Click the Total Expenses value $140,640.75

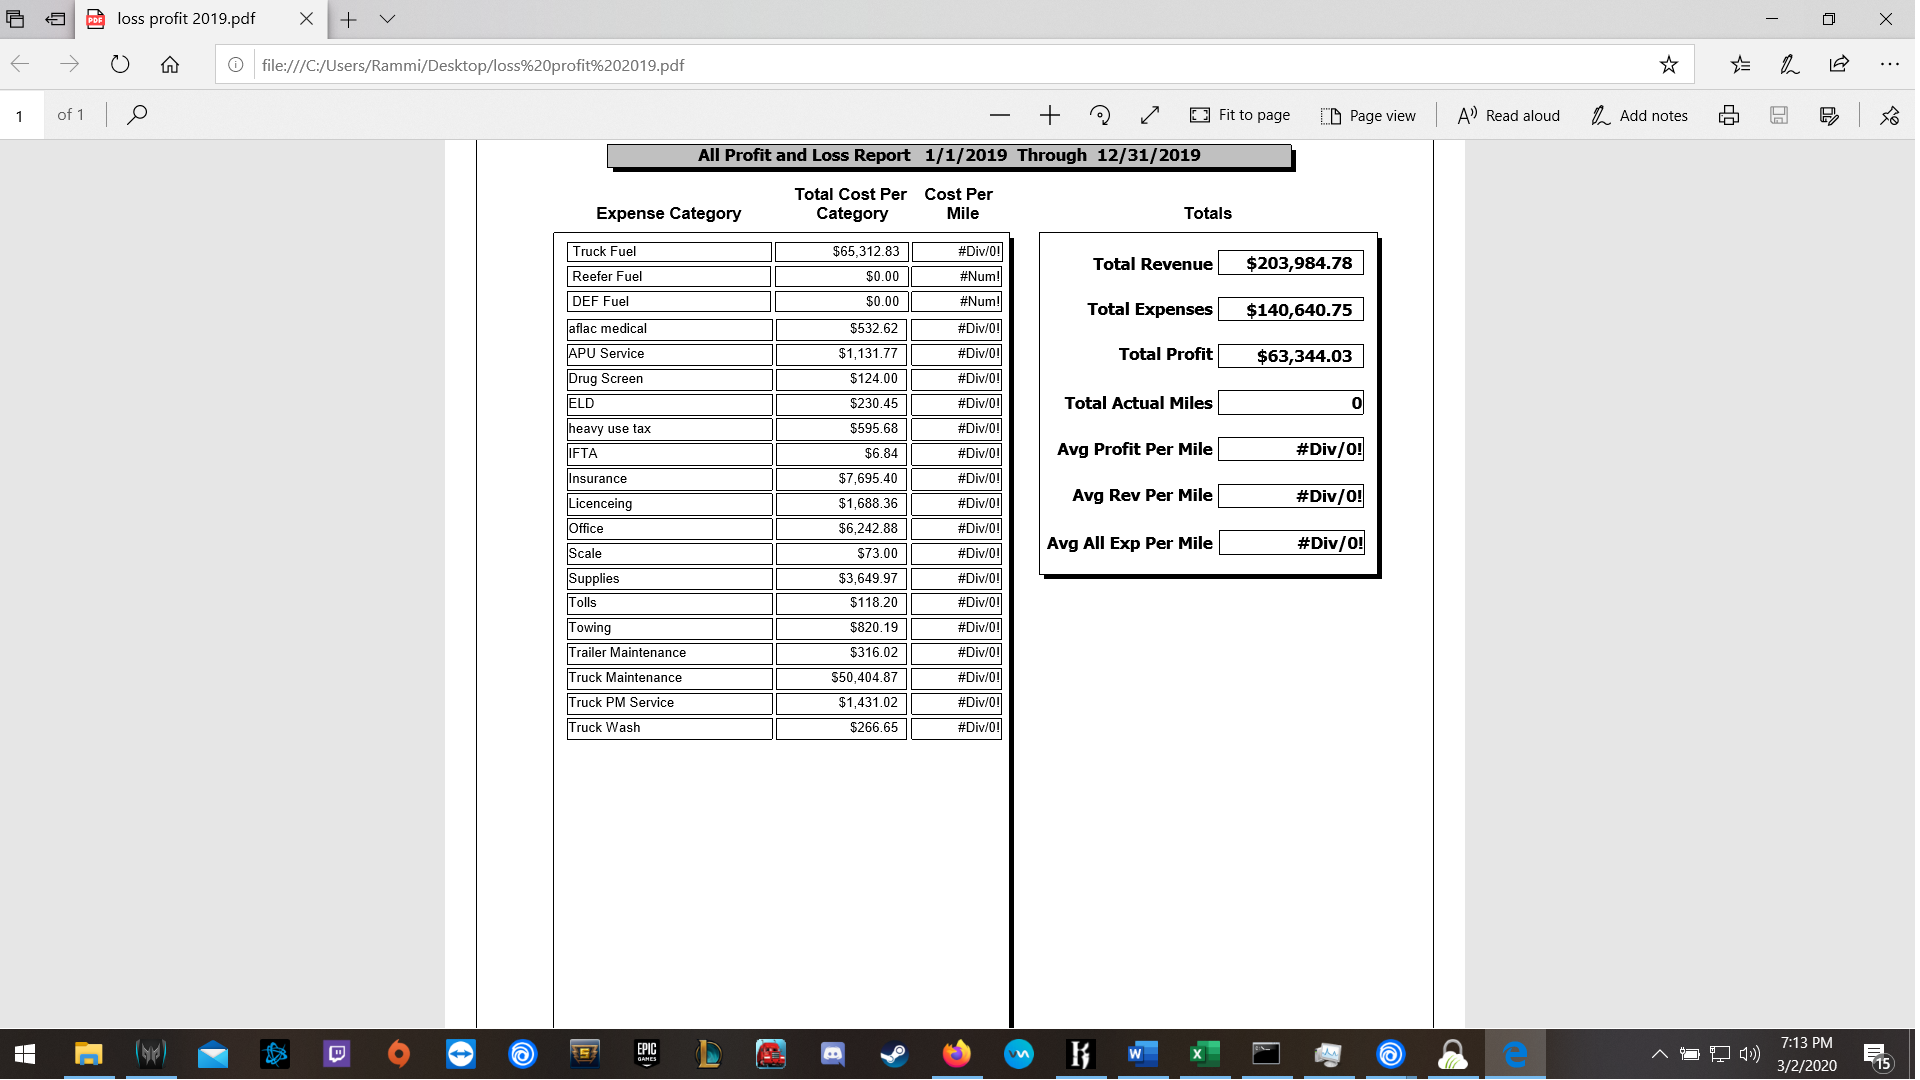click(x=1290, y=310)
